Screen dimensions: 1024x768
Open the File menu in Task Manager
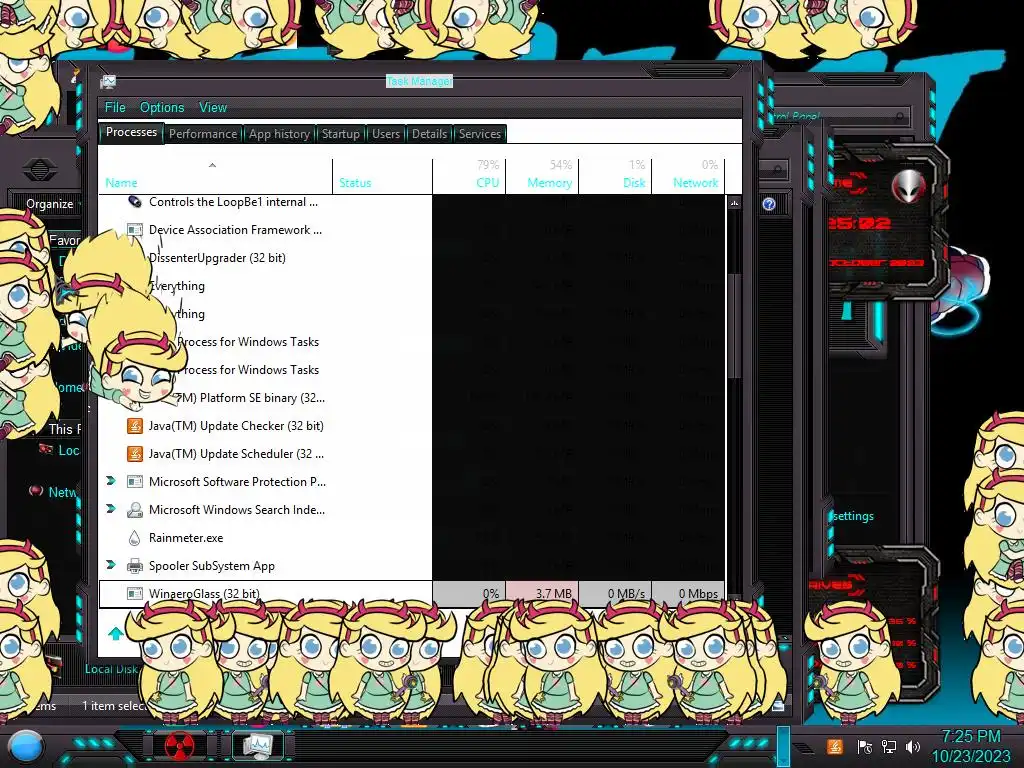pyautogui.click(x=115, y=107)
